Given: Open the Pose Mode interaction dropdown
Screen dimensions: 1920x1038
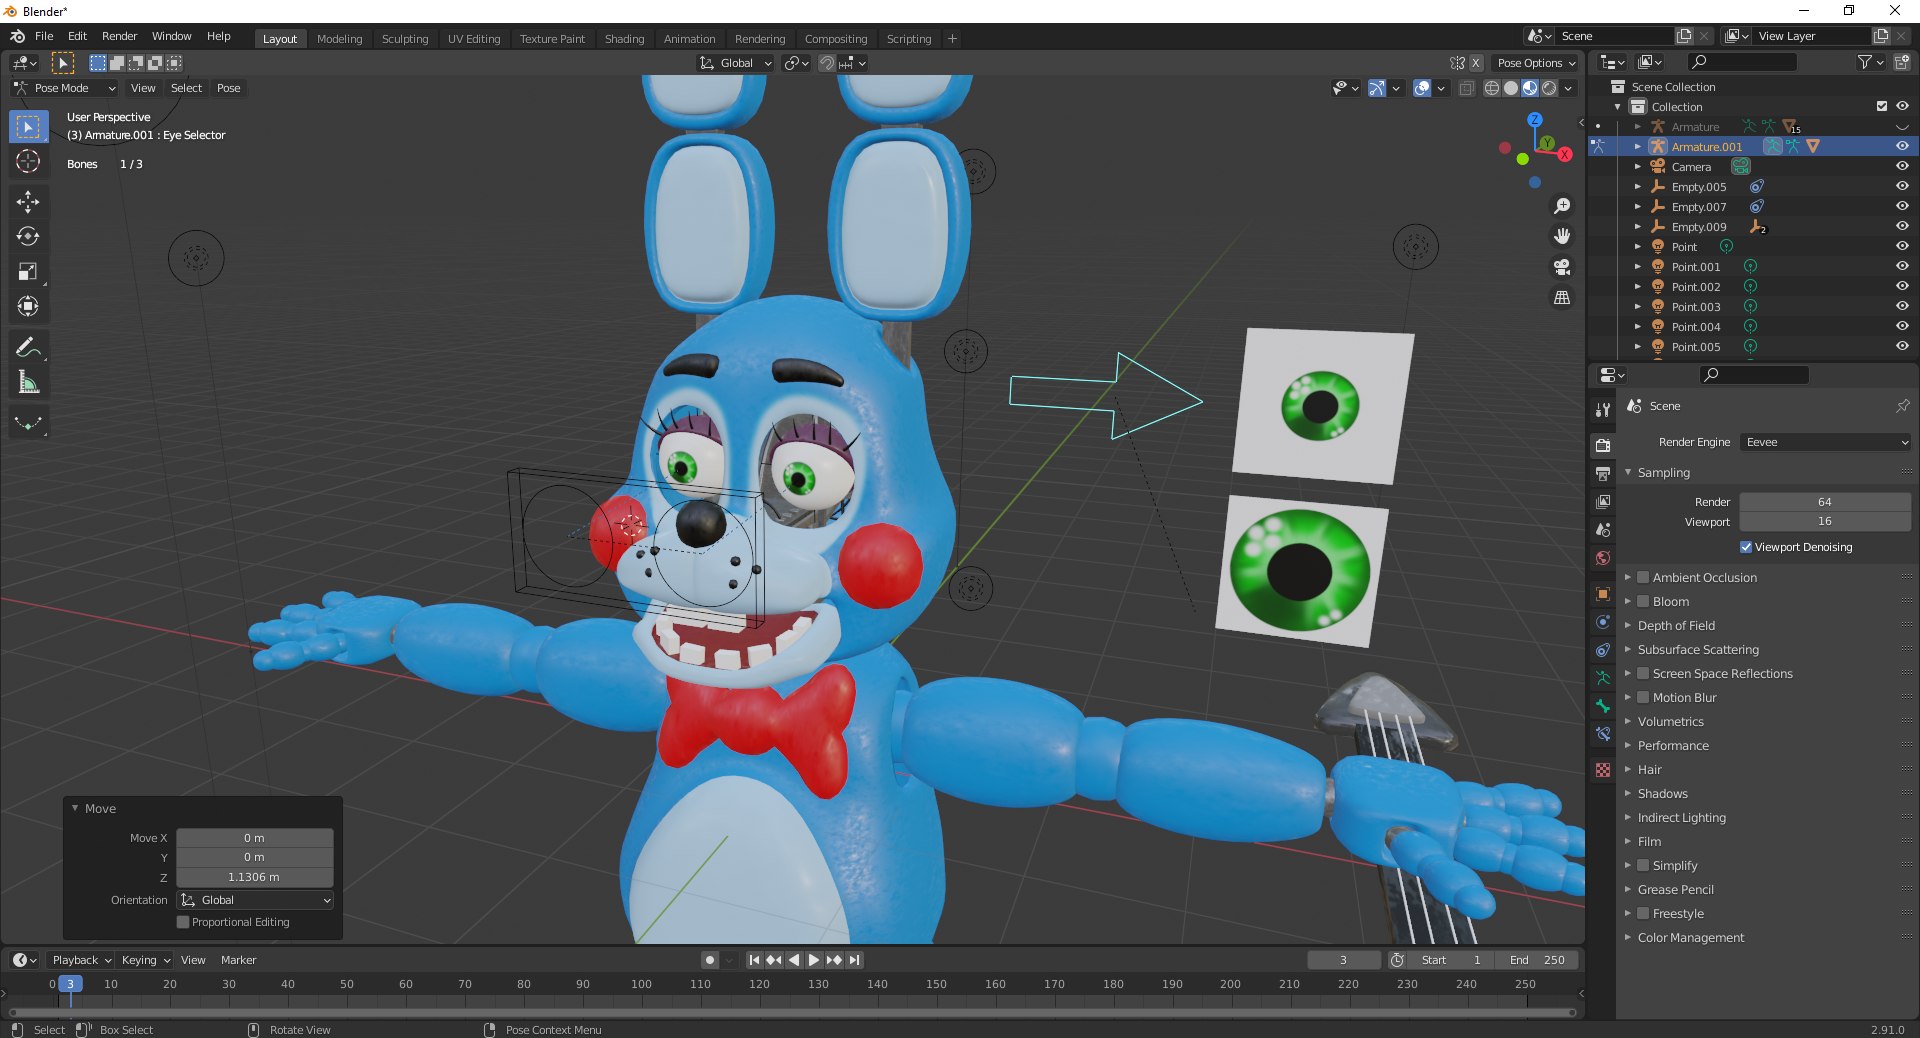Looking at the screenshot, I should click(x=65, y=88).
